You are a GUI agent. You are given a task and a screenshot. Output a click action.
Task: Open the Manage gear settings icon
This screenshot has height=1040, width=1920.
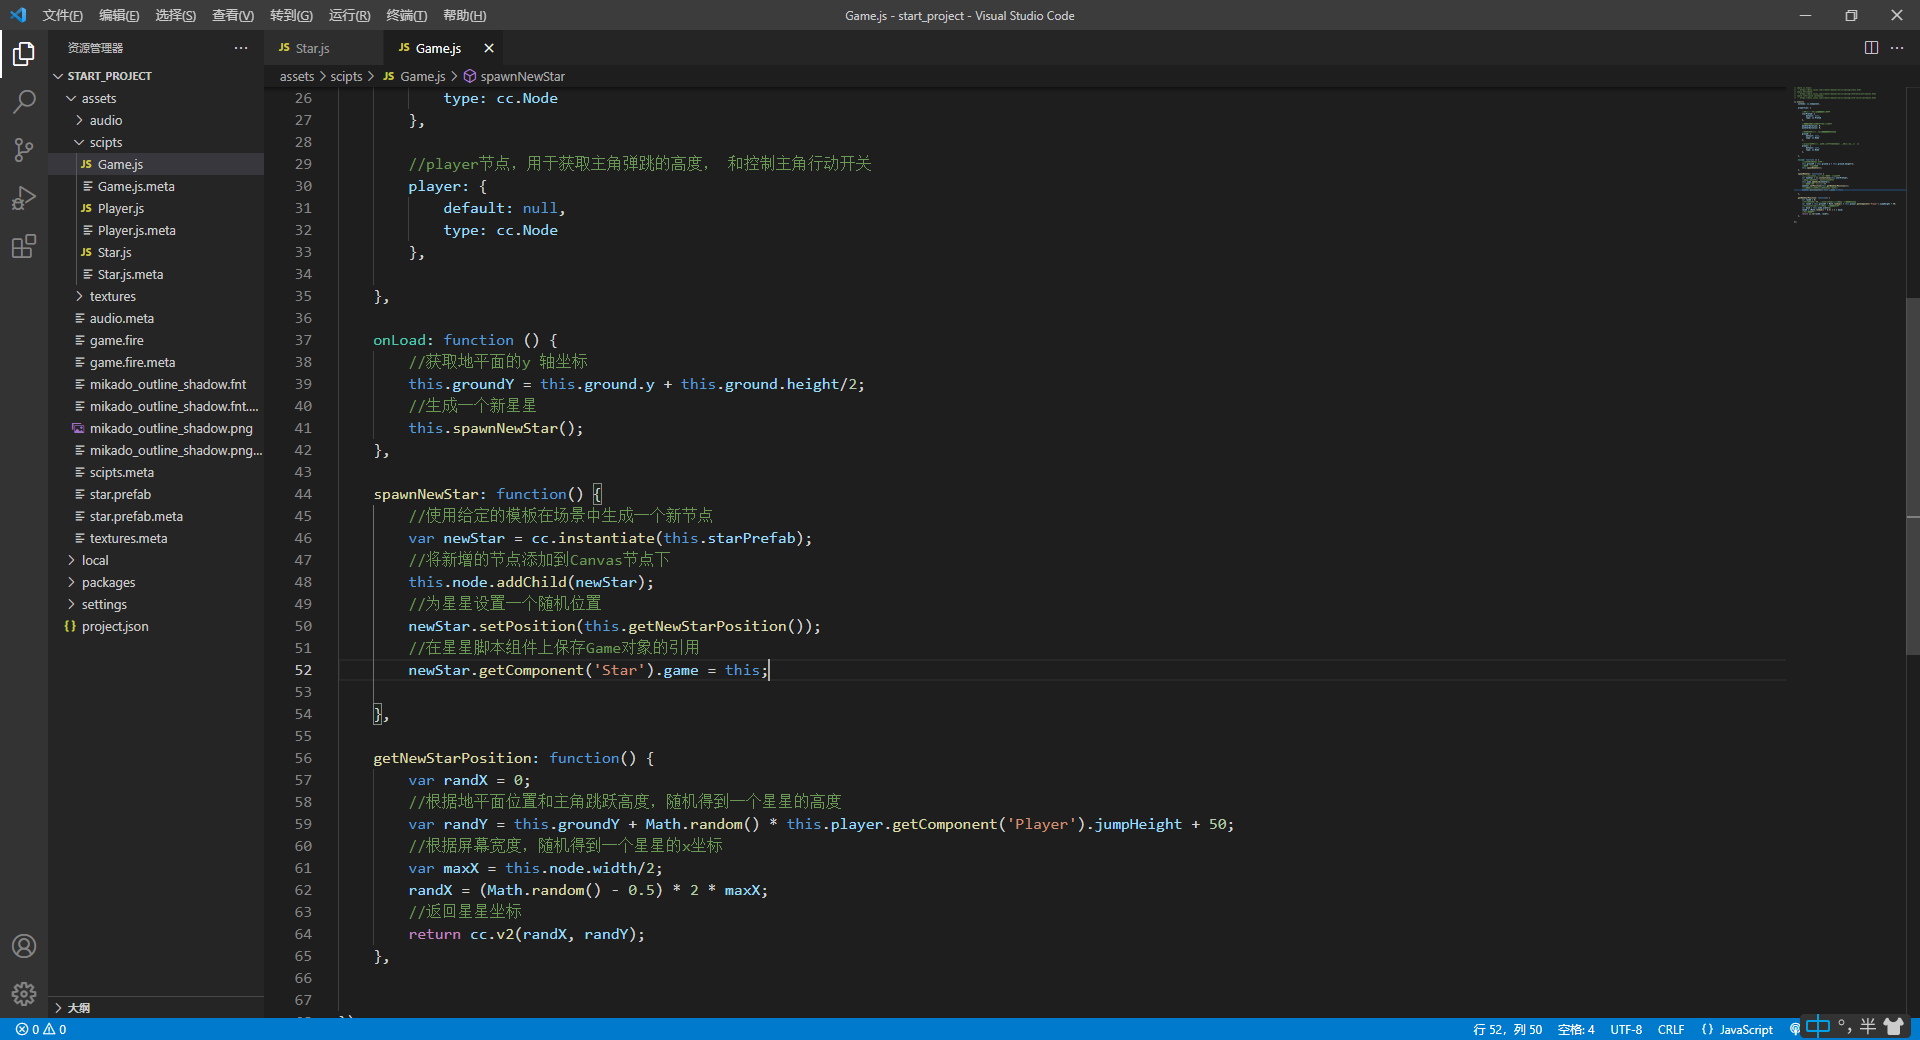(24, 994)
